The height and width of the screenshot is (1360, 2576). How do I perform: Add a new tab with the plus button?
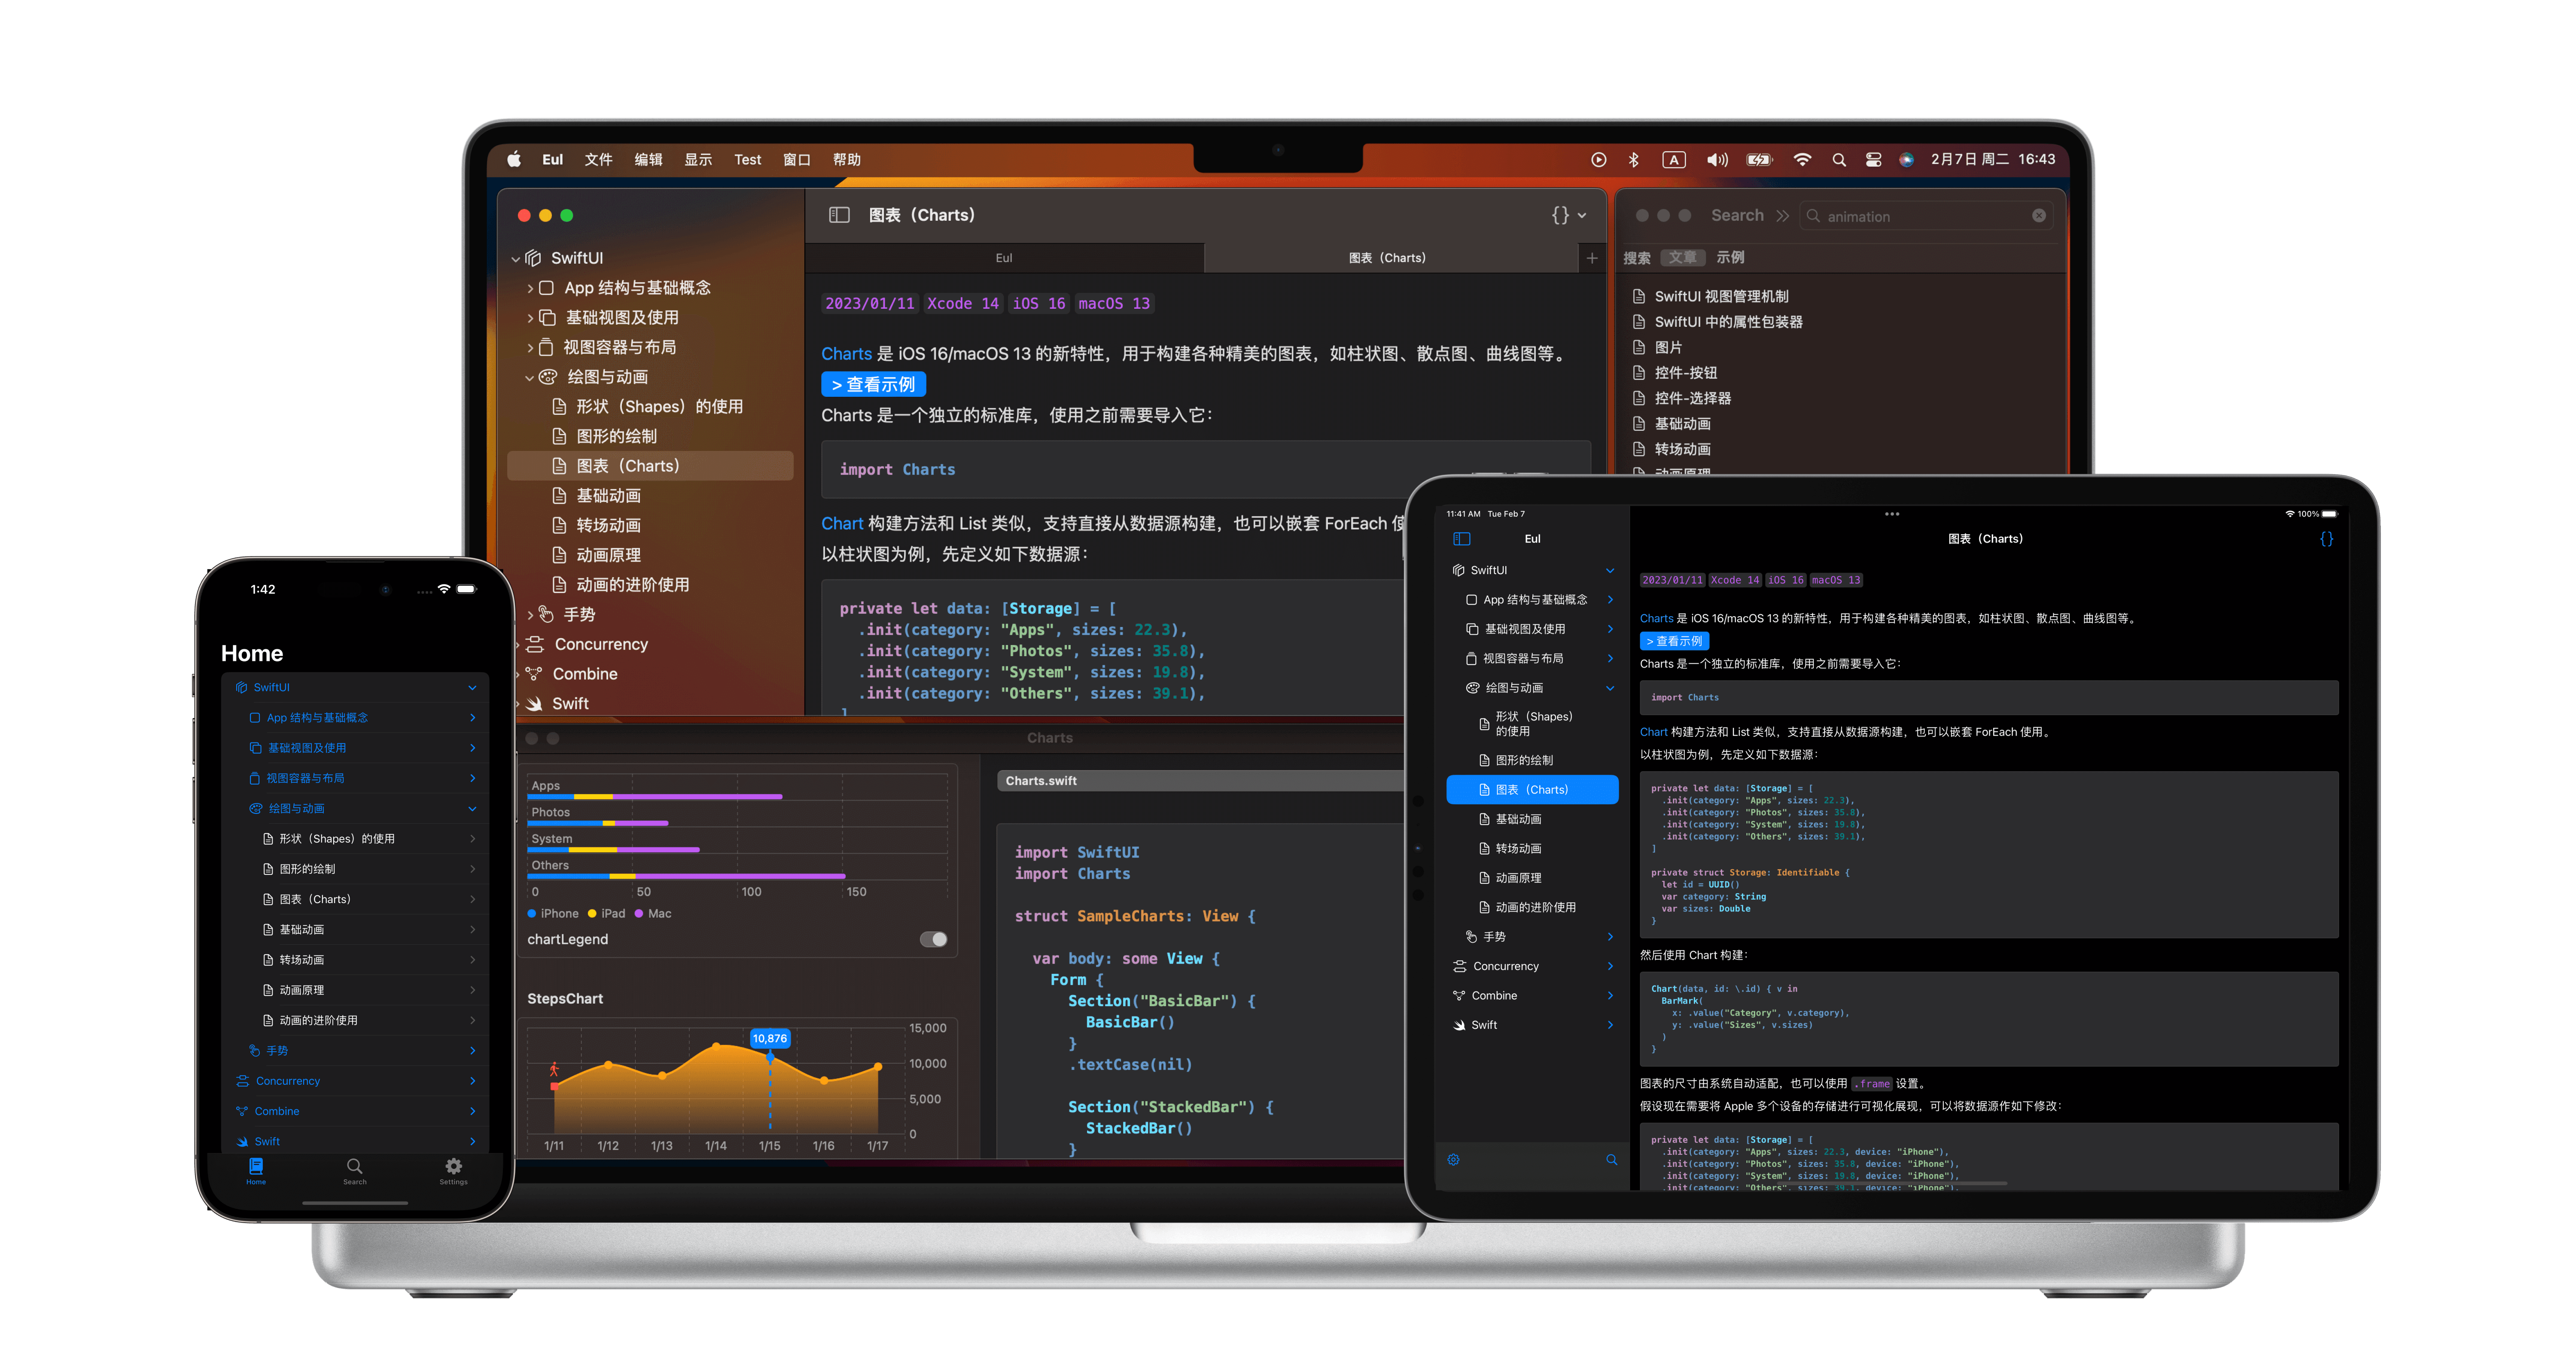coord(1591,258)
